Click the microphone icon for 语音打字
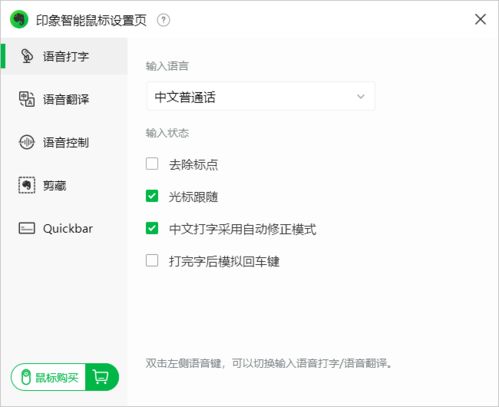This screenshot has width=499, height=407. click(x=27, y=56)
